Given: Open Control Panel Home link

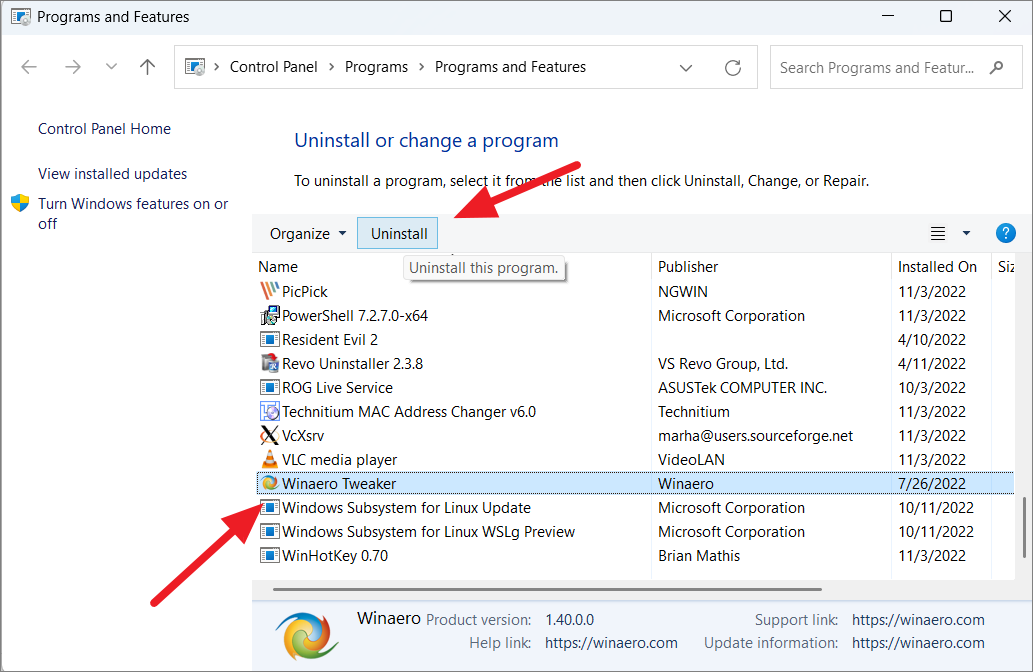Looking at the screenshot, I should (104, 129).
